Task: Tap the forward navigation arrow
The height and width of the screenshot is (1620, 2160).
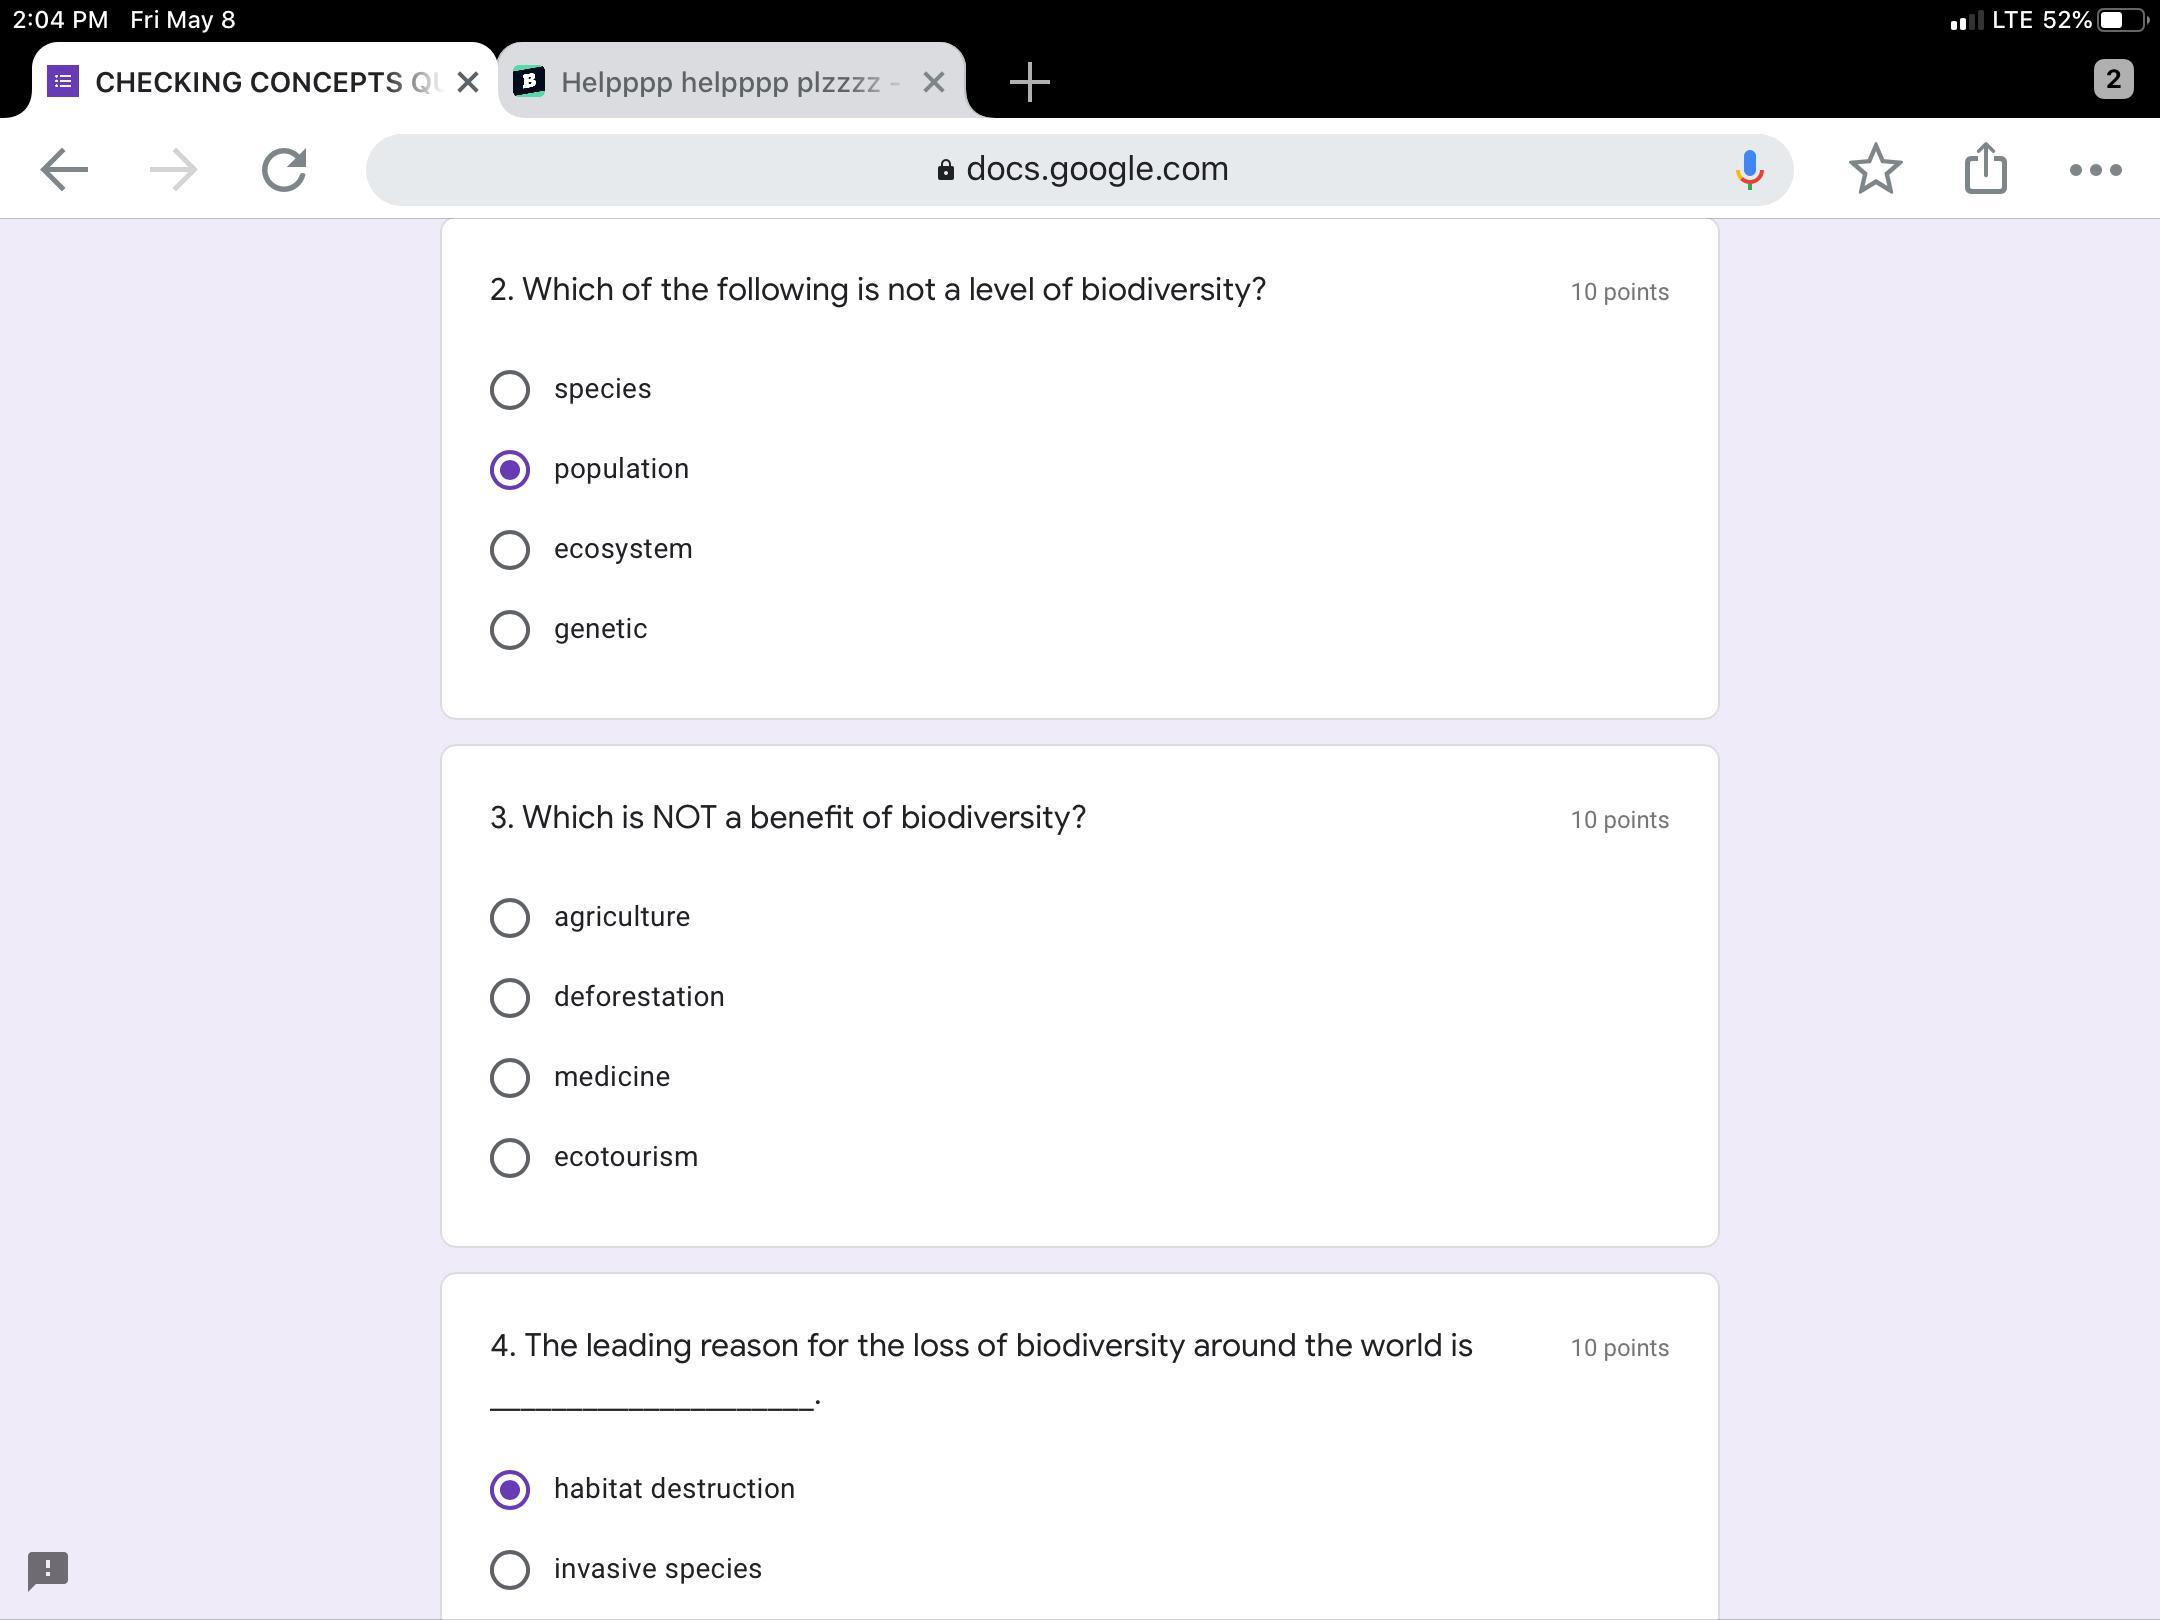Action: point(173,170)
